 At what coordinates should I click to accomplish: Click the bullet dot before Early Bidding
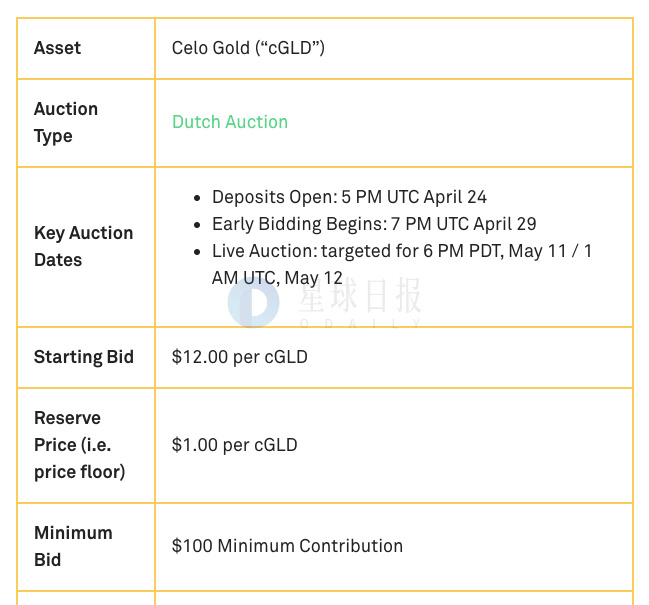point(197,225)
